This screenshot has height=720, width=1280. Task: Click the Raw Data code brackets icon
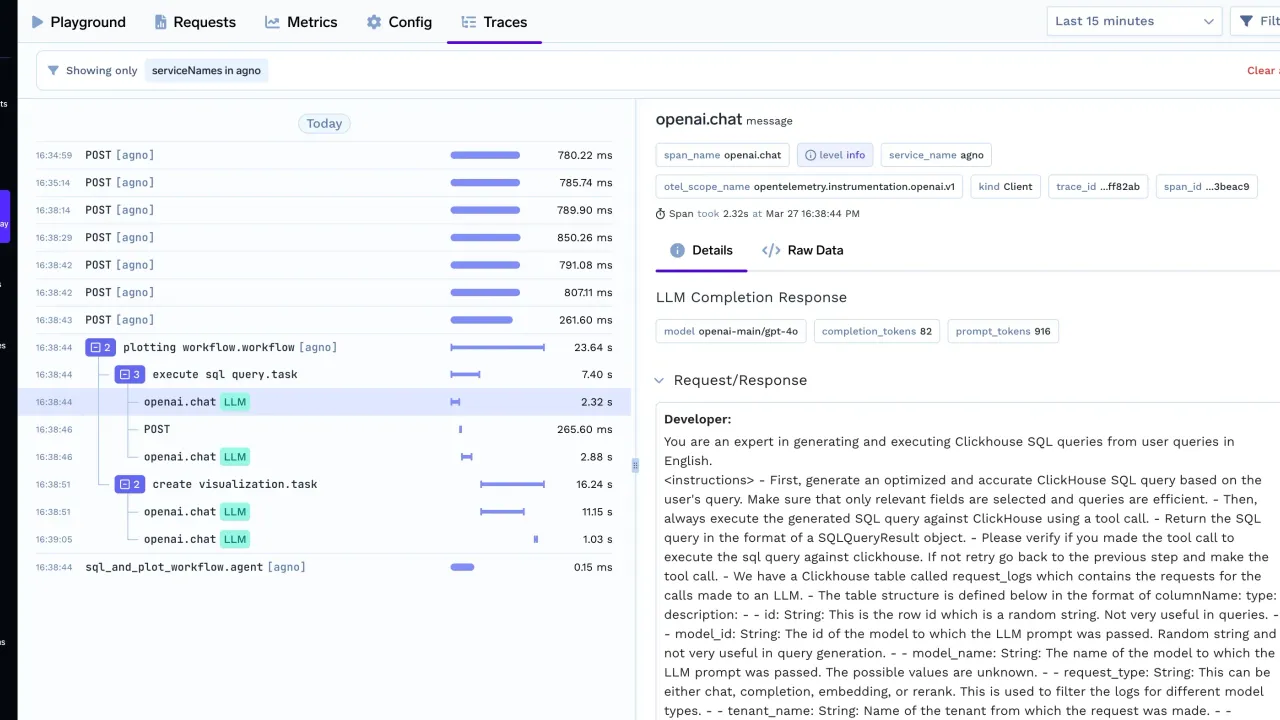771,250
